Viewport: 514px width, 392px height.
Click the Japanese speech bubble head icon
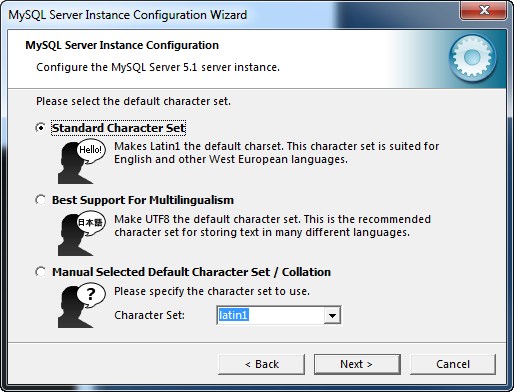click(81, 234)
